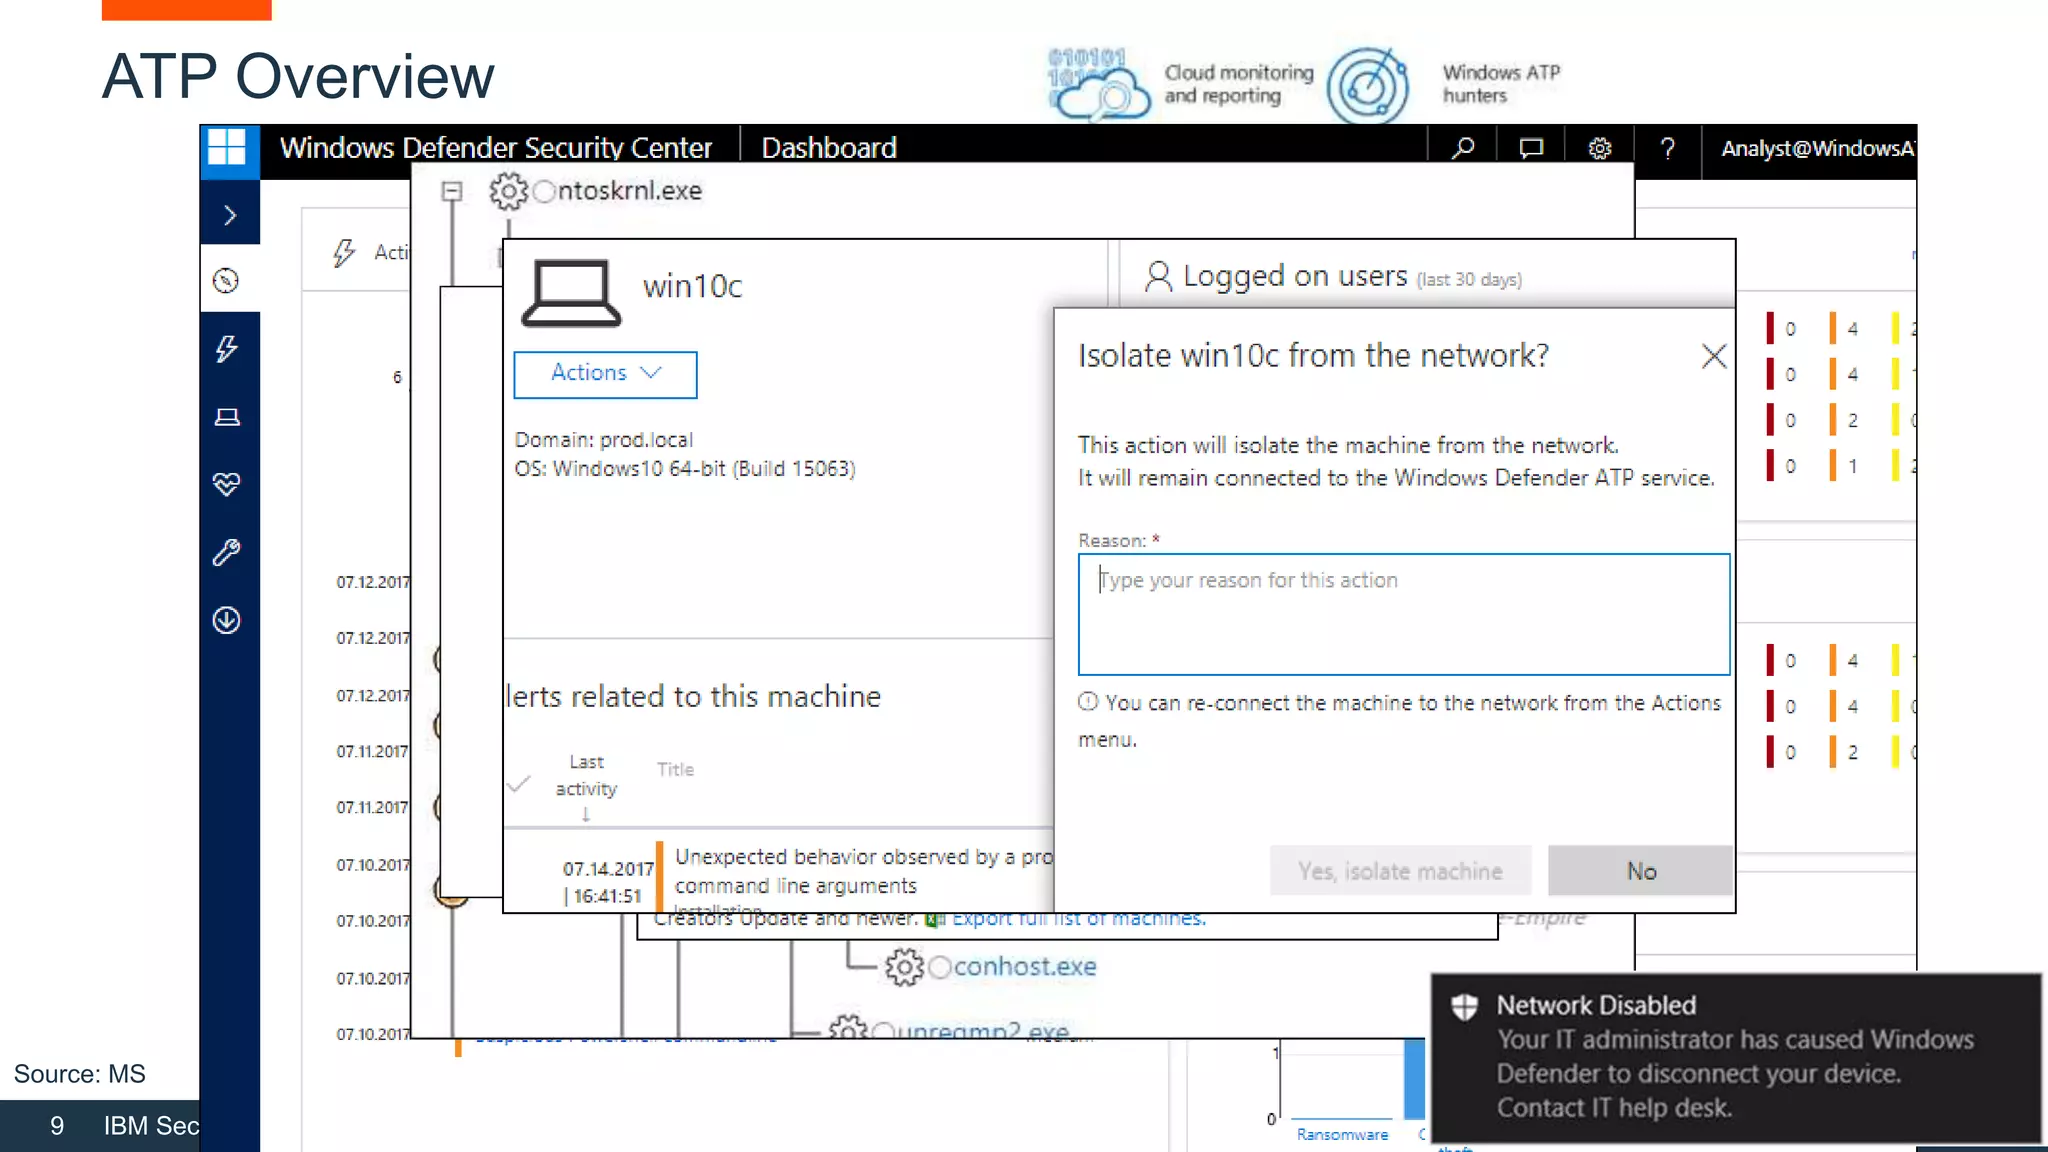This screenshot has height=1152, width=2048.
Task: Click Domain: prod.local text
Action: pyautogui.click(x=604, y=440)
